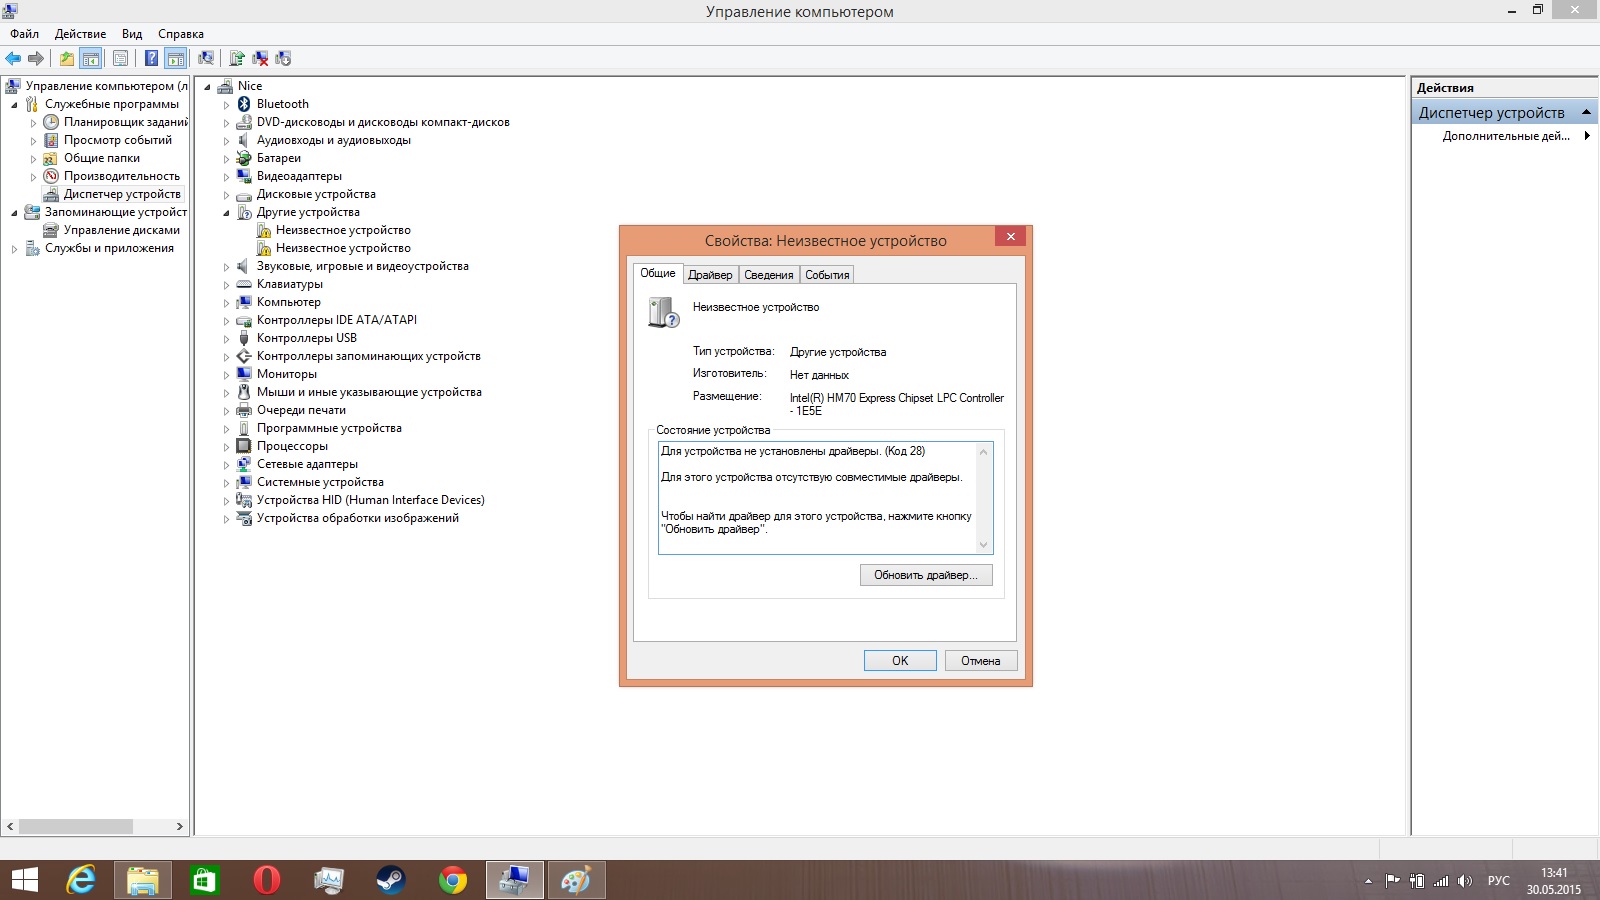Select Управление дисками in the left tree
The height and width of the screenshot is (900, 1600).
[121, 230]
